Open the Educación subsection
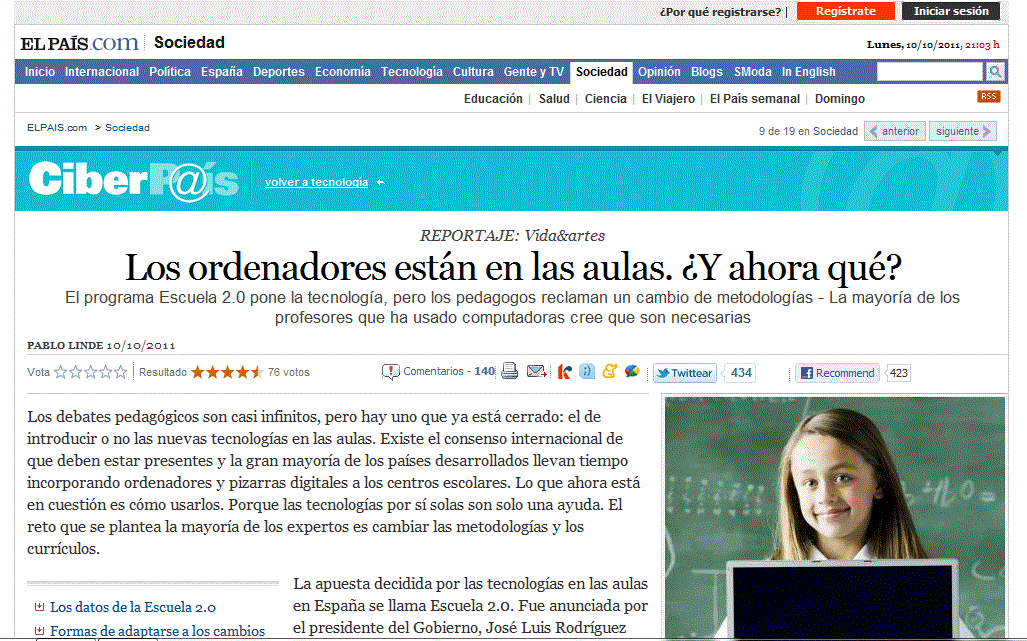Screen dimensions: 1027x641 493,99
